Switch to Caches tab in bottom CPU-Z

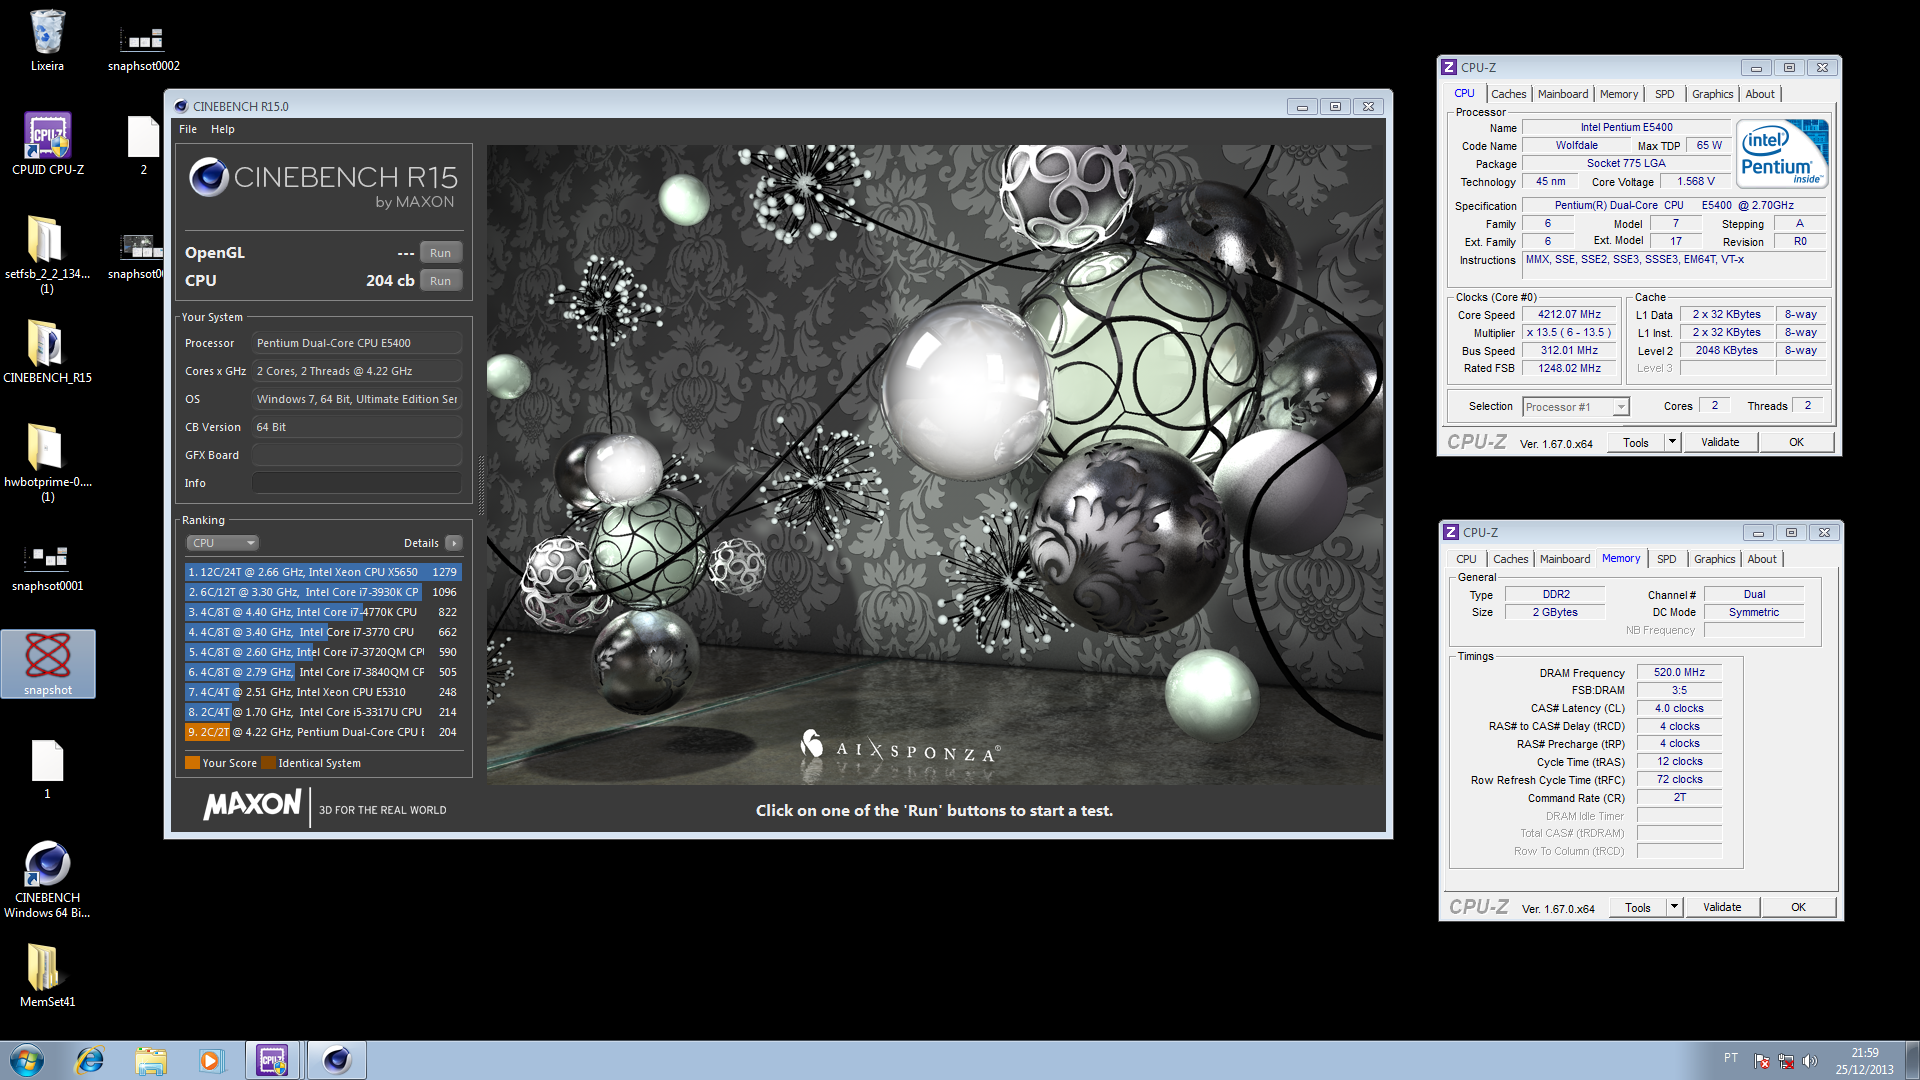1510,559
